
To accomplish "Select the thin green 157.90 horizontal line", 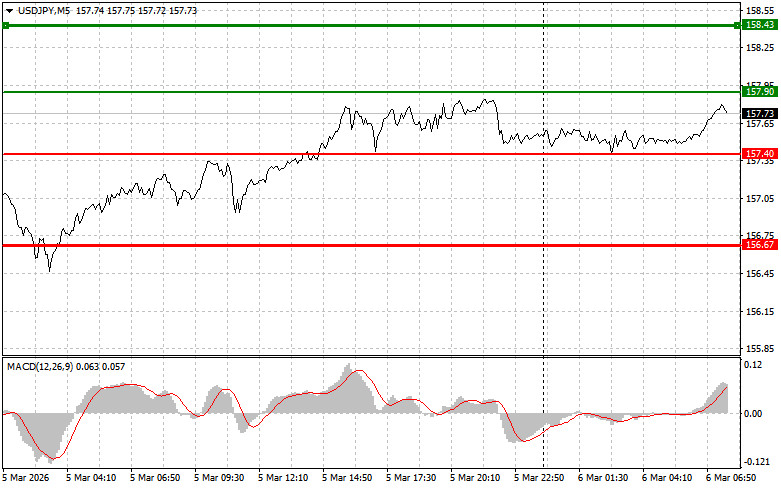I will point(300,92).
